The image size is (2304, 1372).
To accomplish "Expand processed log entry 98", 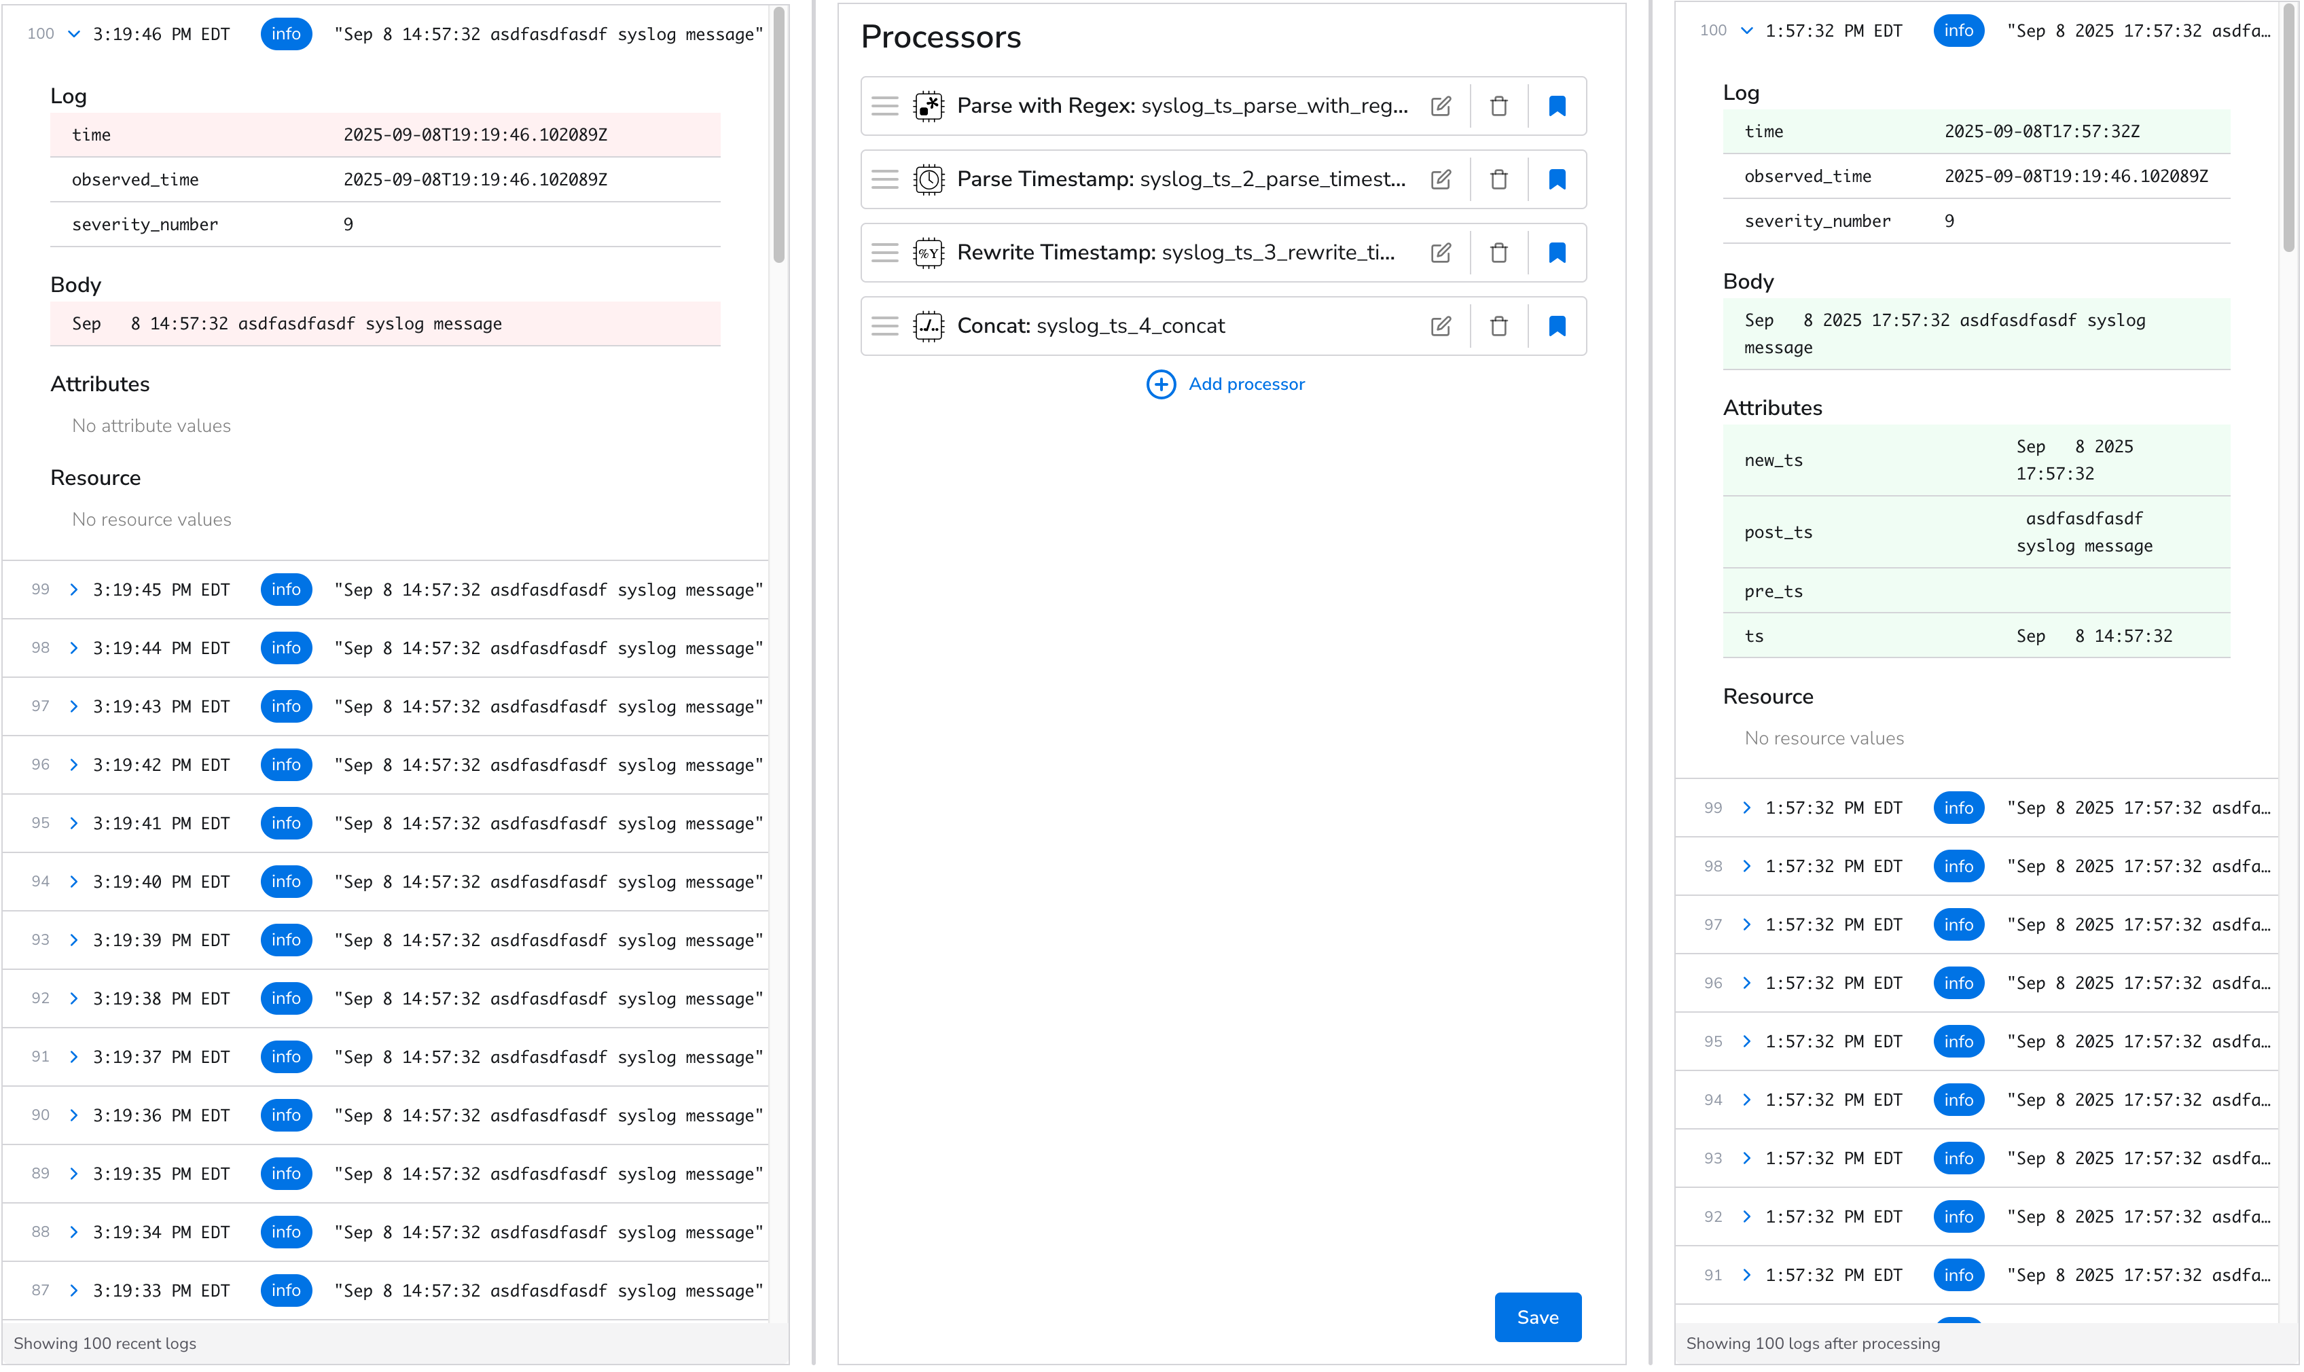I will tap(1747, 866).
